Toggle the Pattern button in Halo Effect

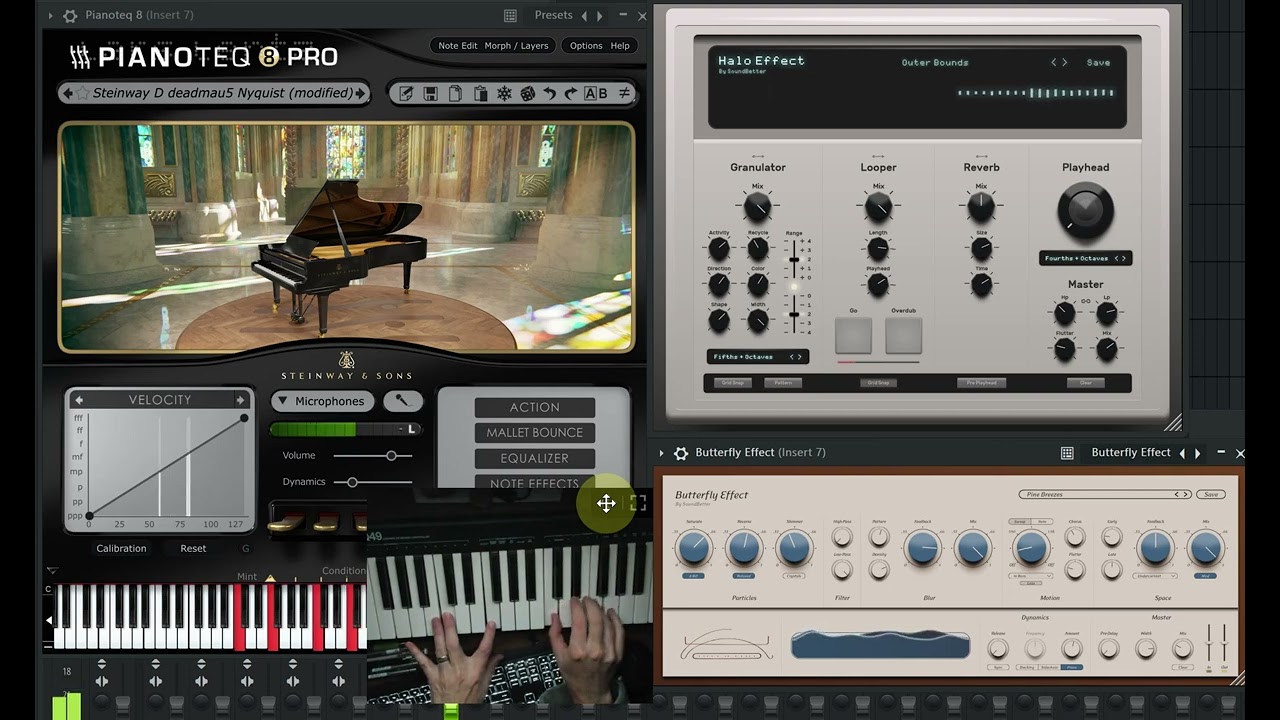tap(783, 382)
